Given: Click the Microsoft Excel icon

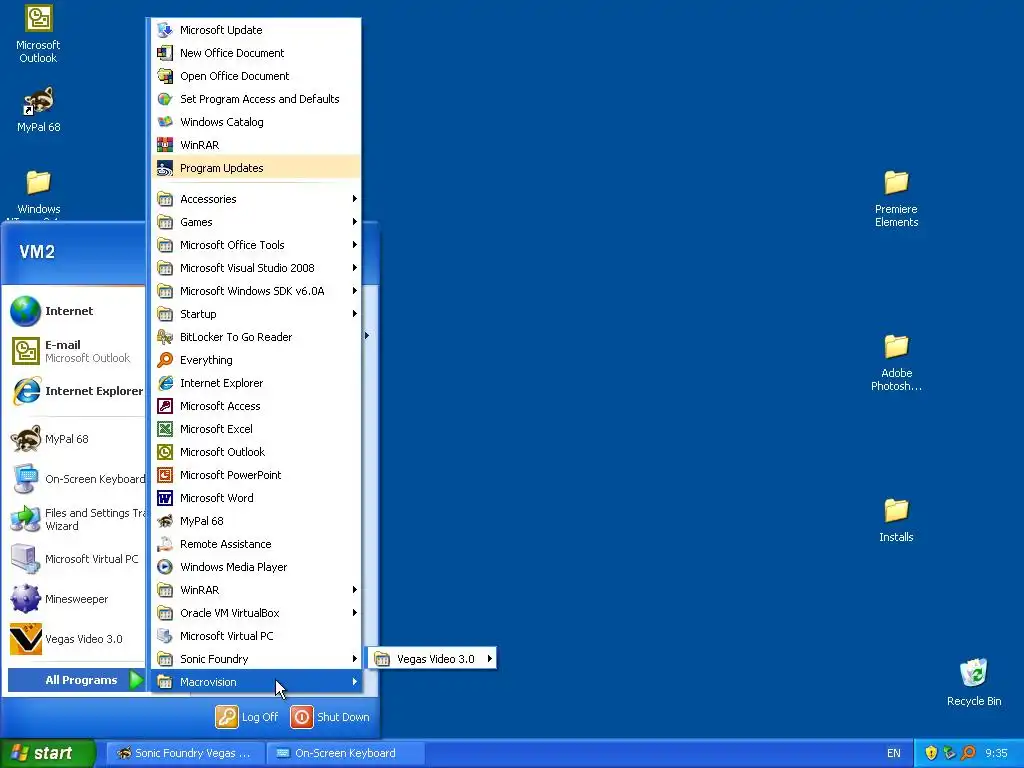Looking at the screenshot, I should 165,429.
